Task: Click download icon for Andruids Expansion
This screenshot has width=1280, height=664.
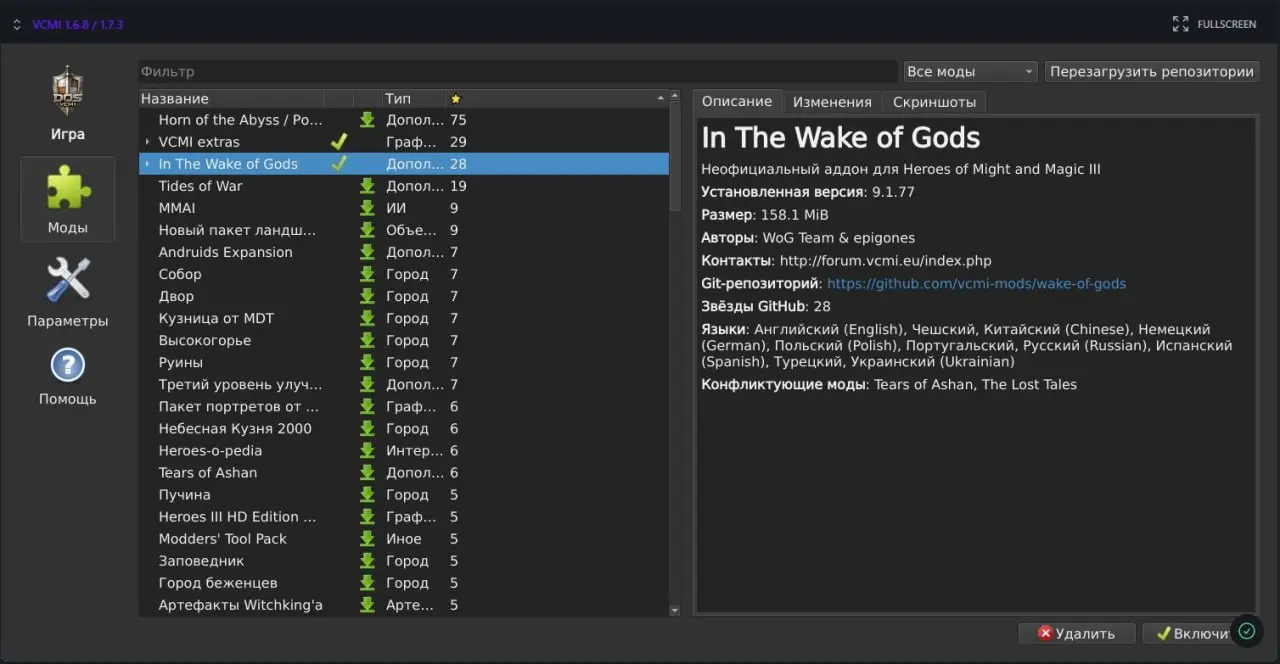Action: [367, 252]
